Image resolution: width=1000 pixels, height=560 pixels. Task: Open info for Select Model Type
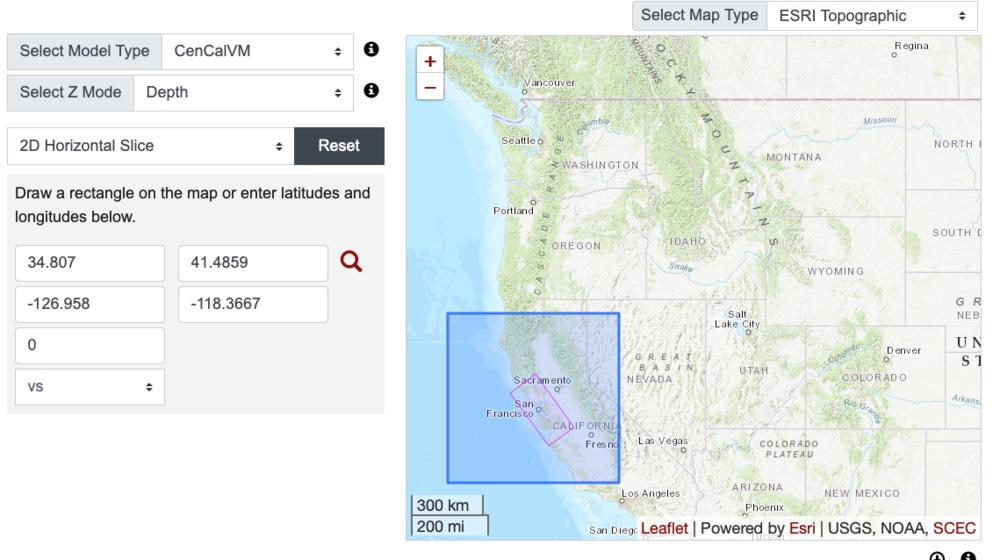[x=370, y=50]
